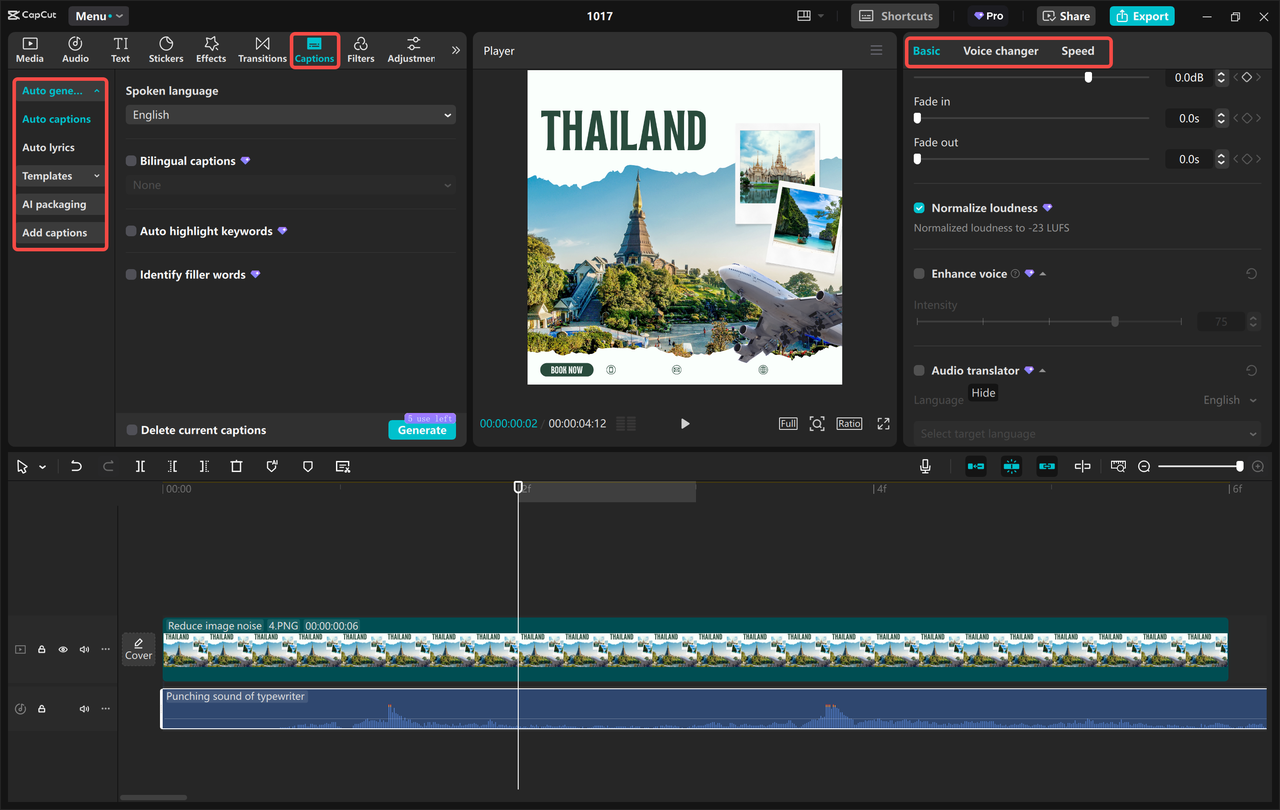
Task: Click the Generate captions button
Action: [x=421, y=429]
